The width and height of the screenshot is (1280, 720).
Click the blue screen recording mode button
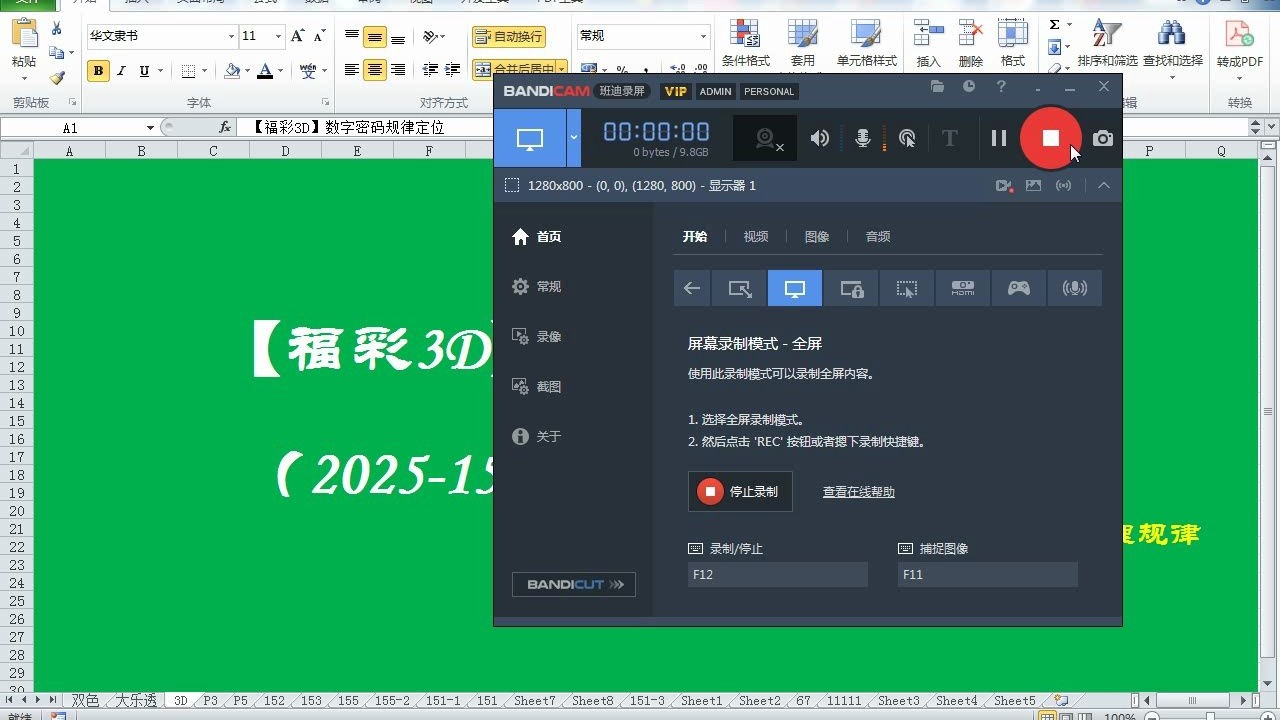(530, 138)
